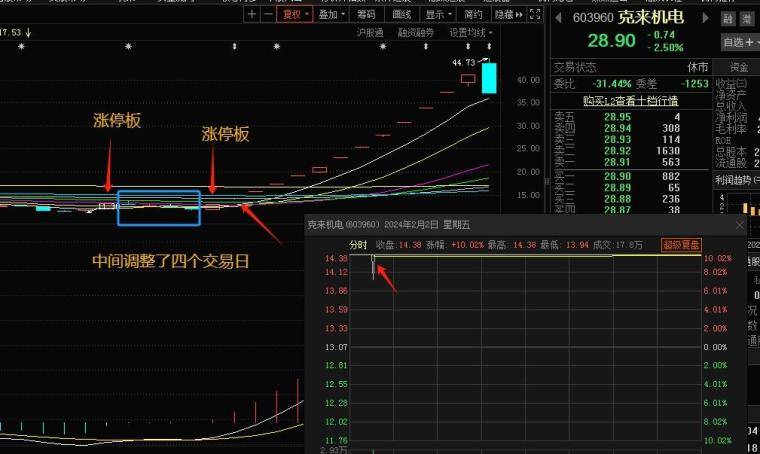760x454 pixels.
Task: Click the 净利润 row label
Action: [731, 118]
